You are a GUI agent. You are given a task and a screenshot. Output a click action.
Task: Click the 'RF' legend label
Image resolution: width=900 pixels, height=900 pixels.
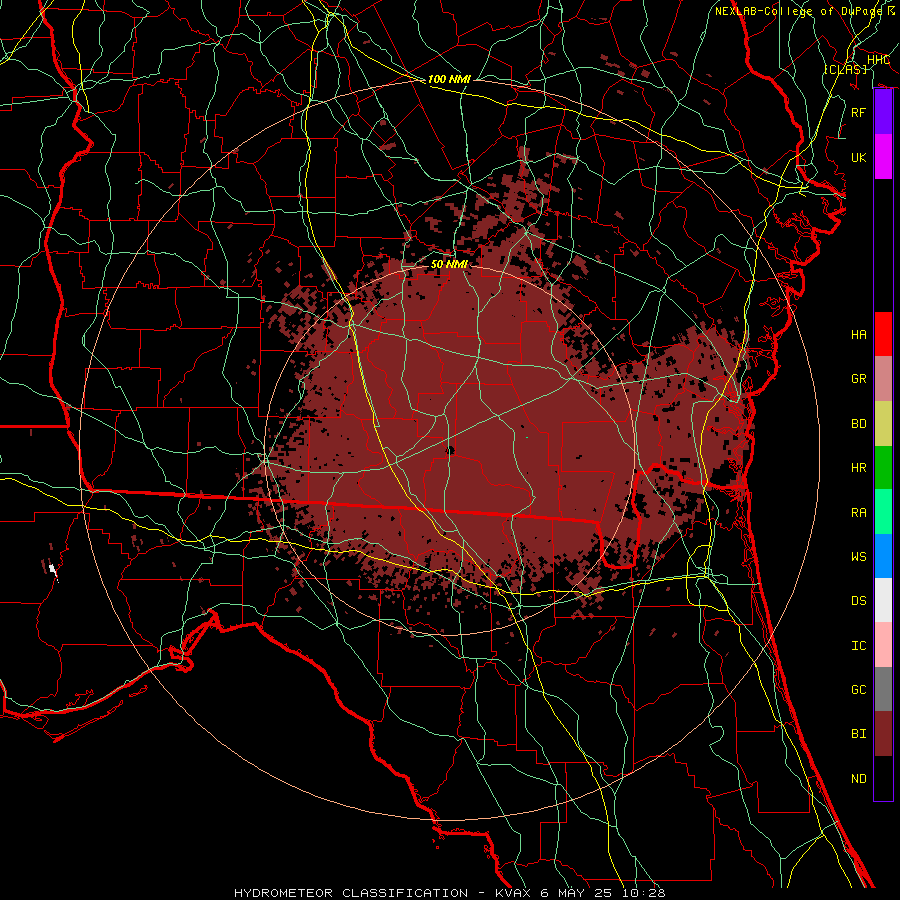click(858, 113)
